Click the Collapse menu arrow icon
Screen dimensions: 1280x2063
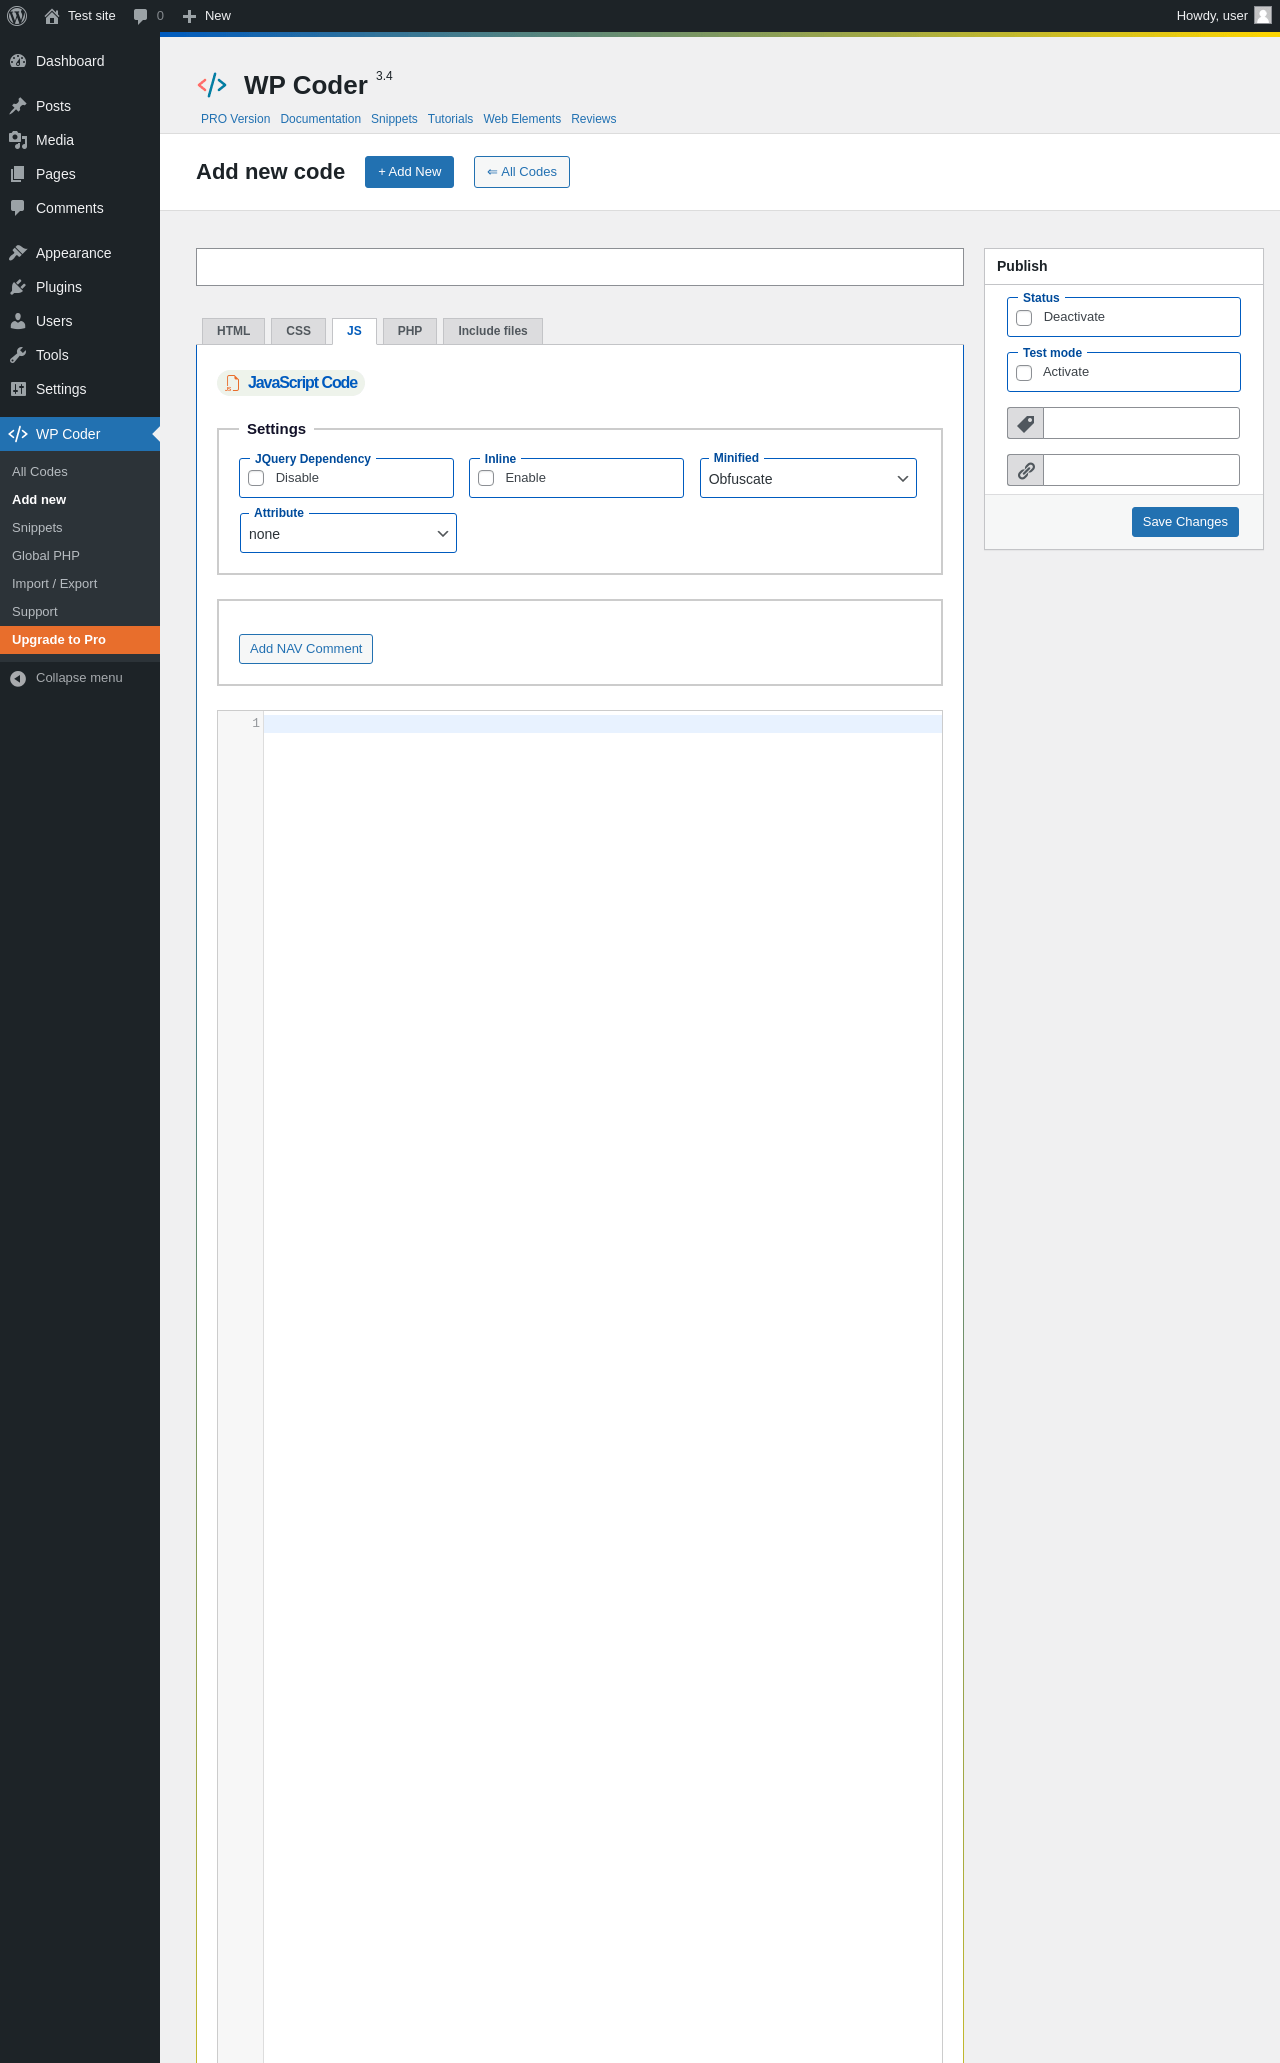(x=18, y=678)
